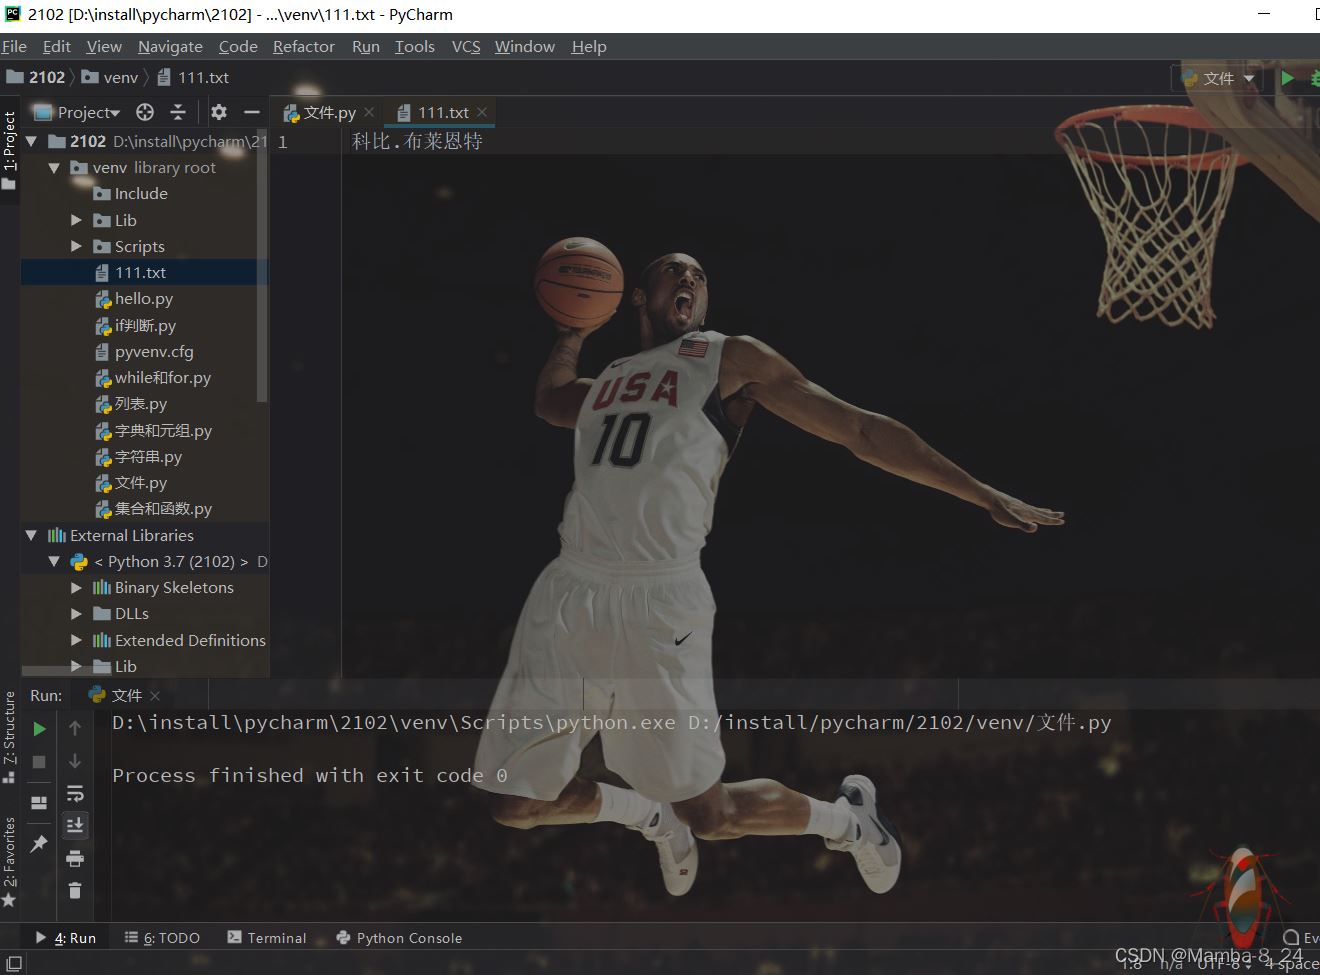
Task: Click the Project tree vertical scrollbar
Action: 263,265
